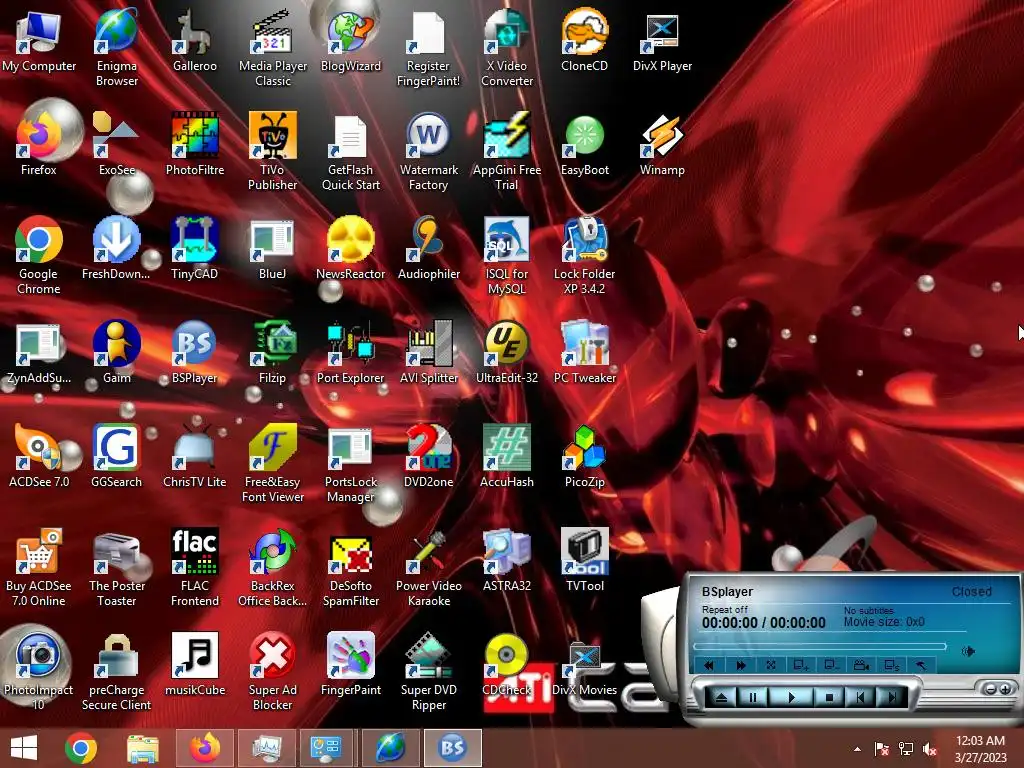Select Super Ad Blocker desktop icon
Image resolution: width=1024 pixels, height=768 pixels.
click(272, 671)
